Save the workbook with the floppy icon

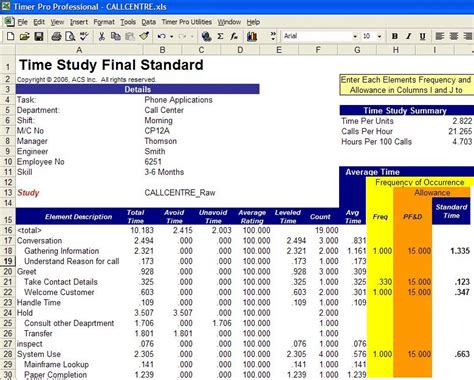[39, 36]
